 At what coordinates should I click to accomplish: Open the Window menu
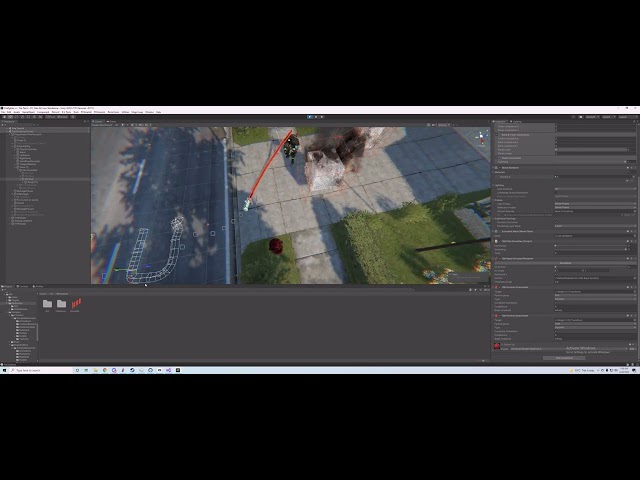click(150, 112)
